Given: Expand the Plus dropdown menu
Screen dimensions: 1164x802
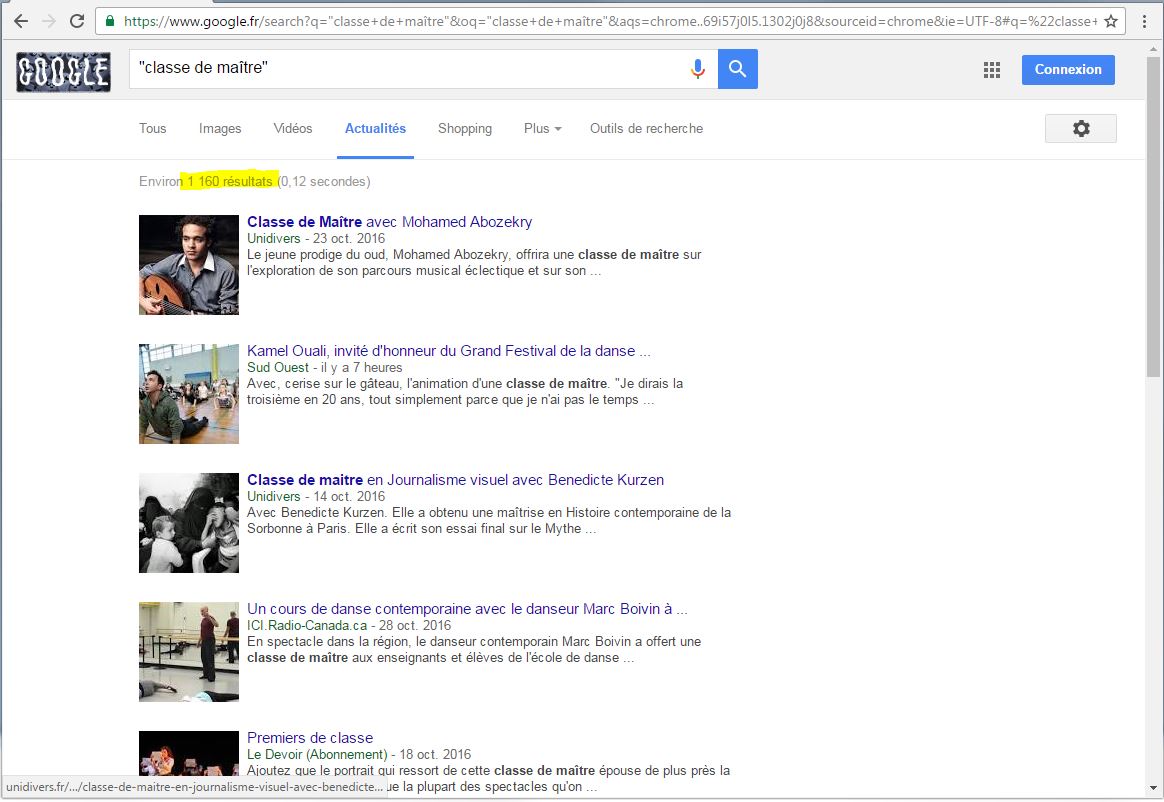Looking at the screenshot, I should click(x=542, y=129).
